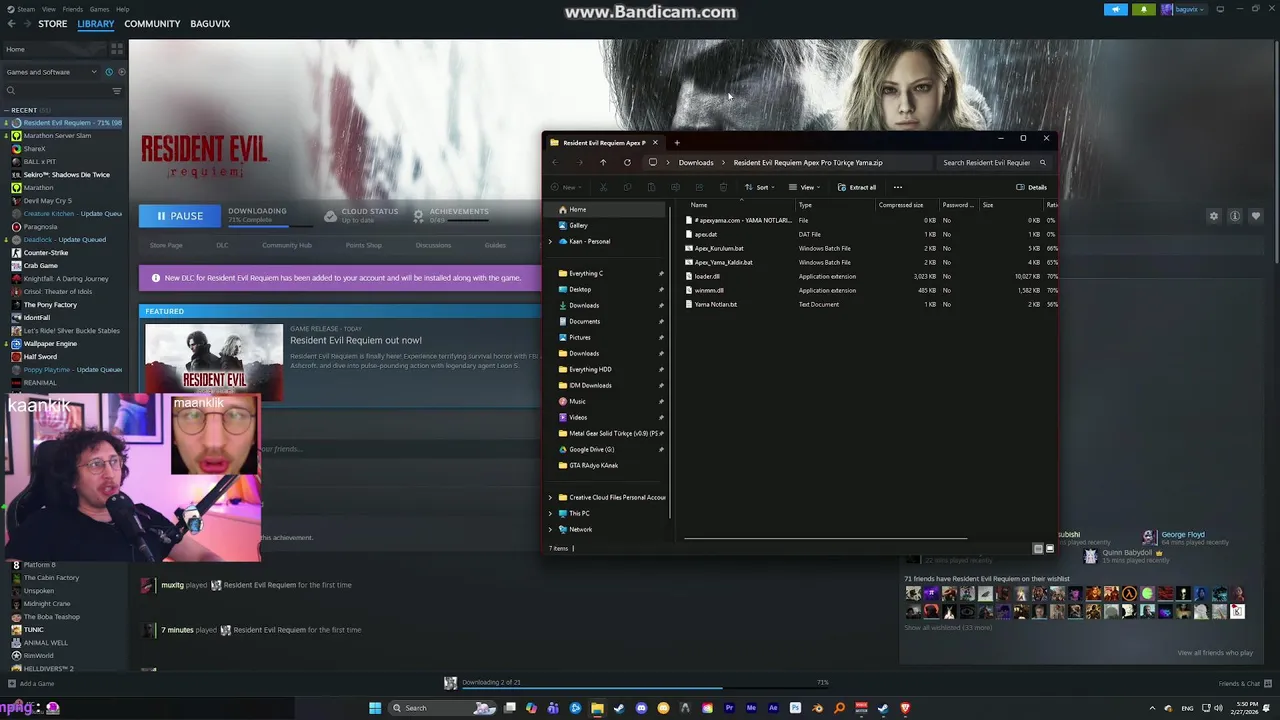
Task: Open the Games menu in Steam
Action: pyautogui.click(x=99, y=9)
